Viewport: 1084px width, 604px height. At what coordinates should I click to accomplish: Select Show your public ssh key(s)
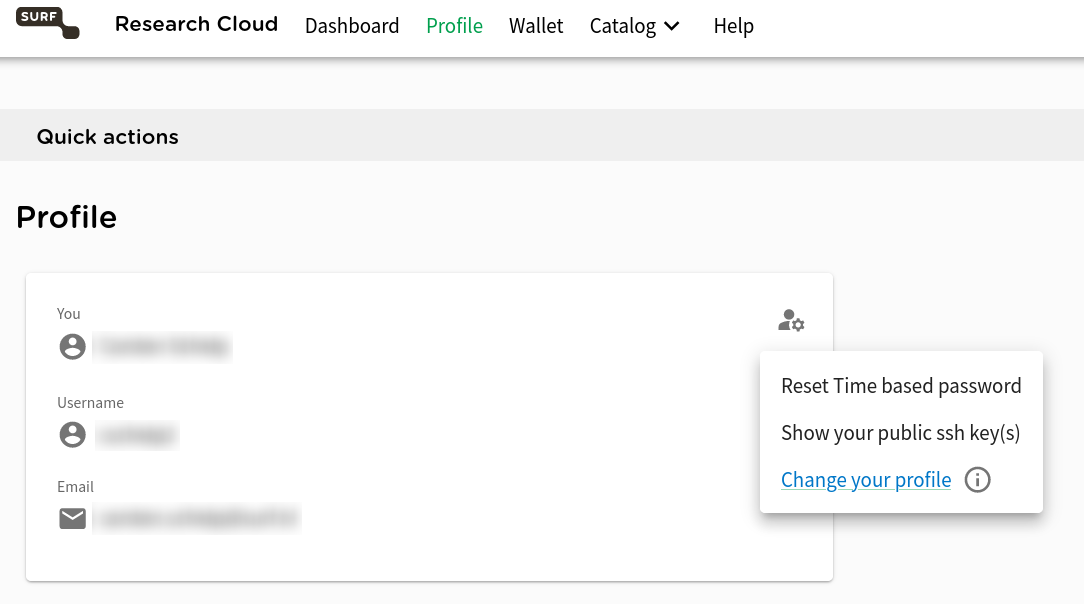[901, 433]
